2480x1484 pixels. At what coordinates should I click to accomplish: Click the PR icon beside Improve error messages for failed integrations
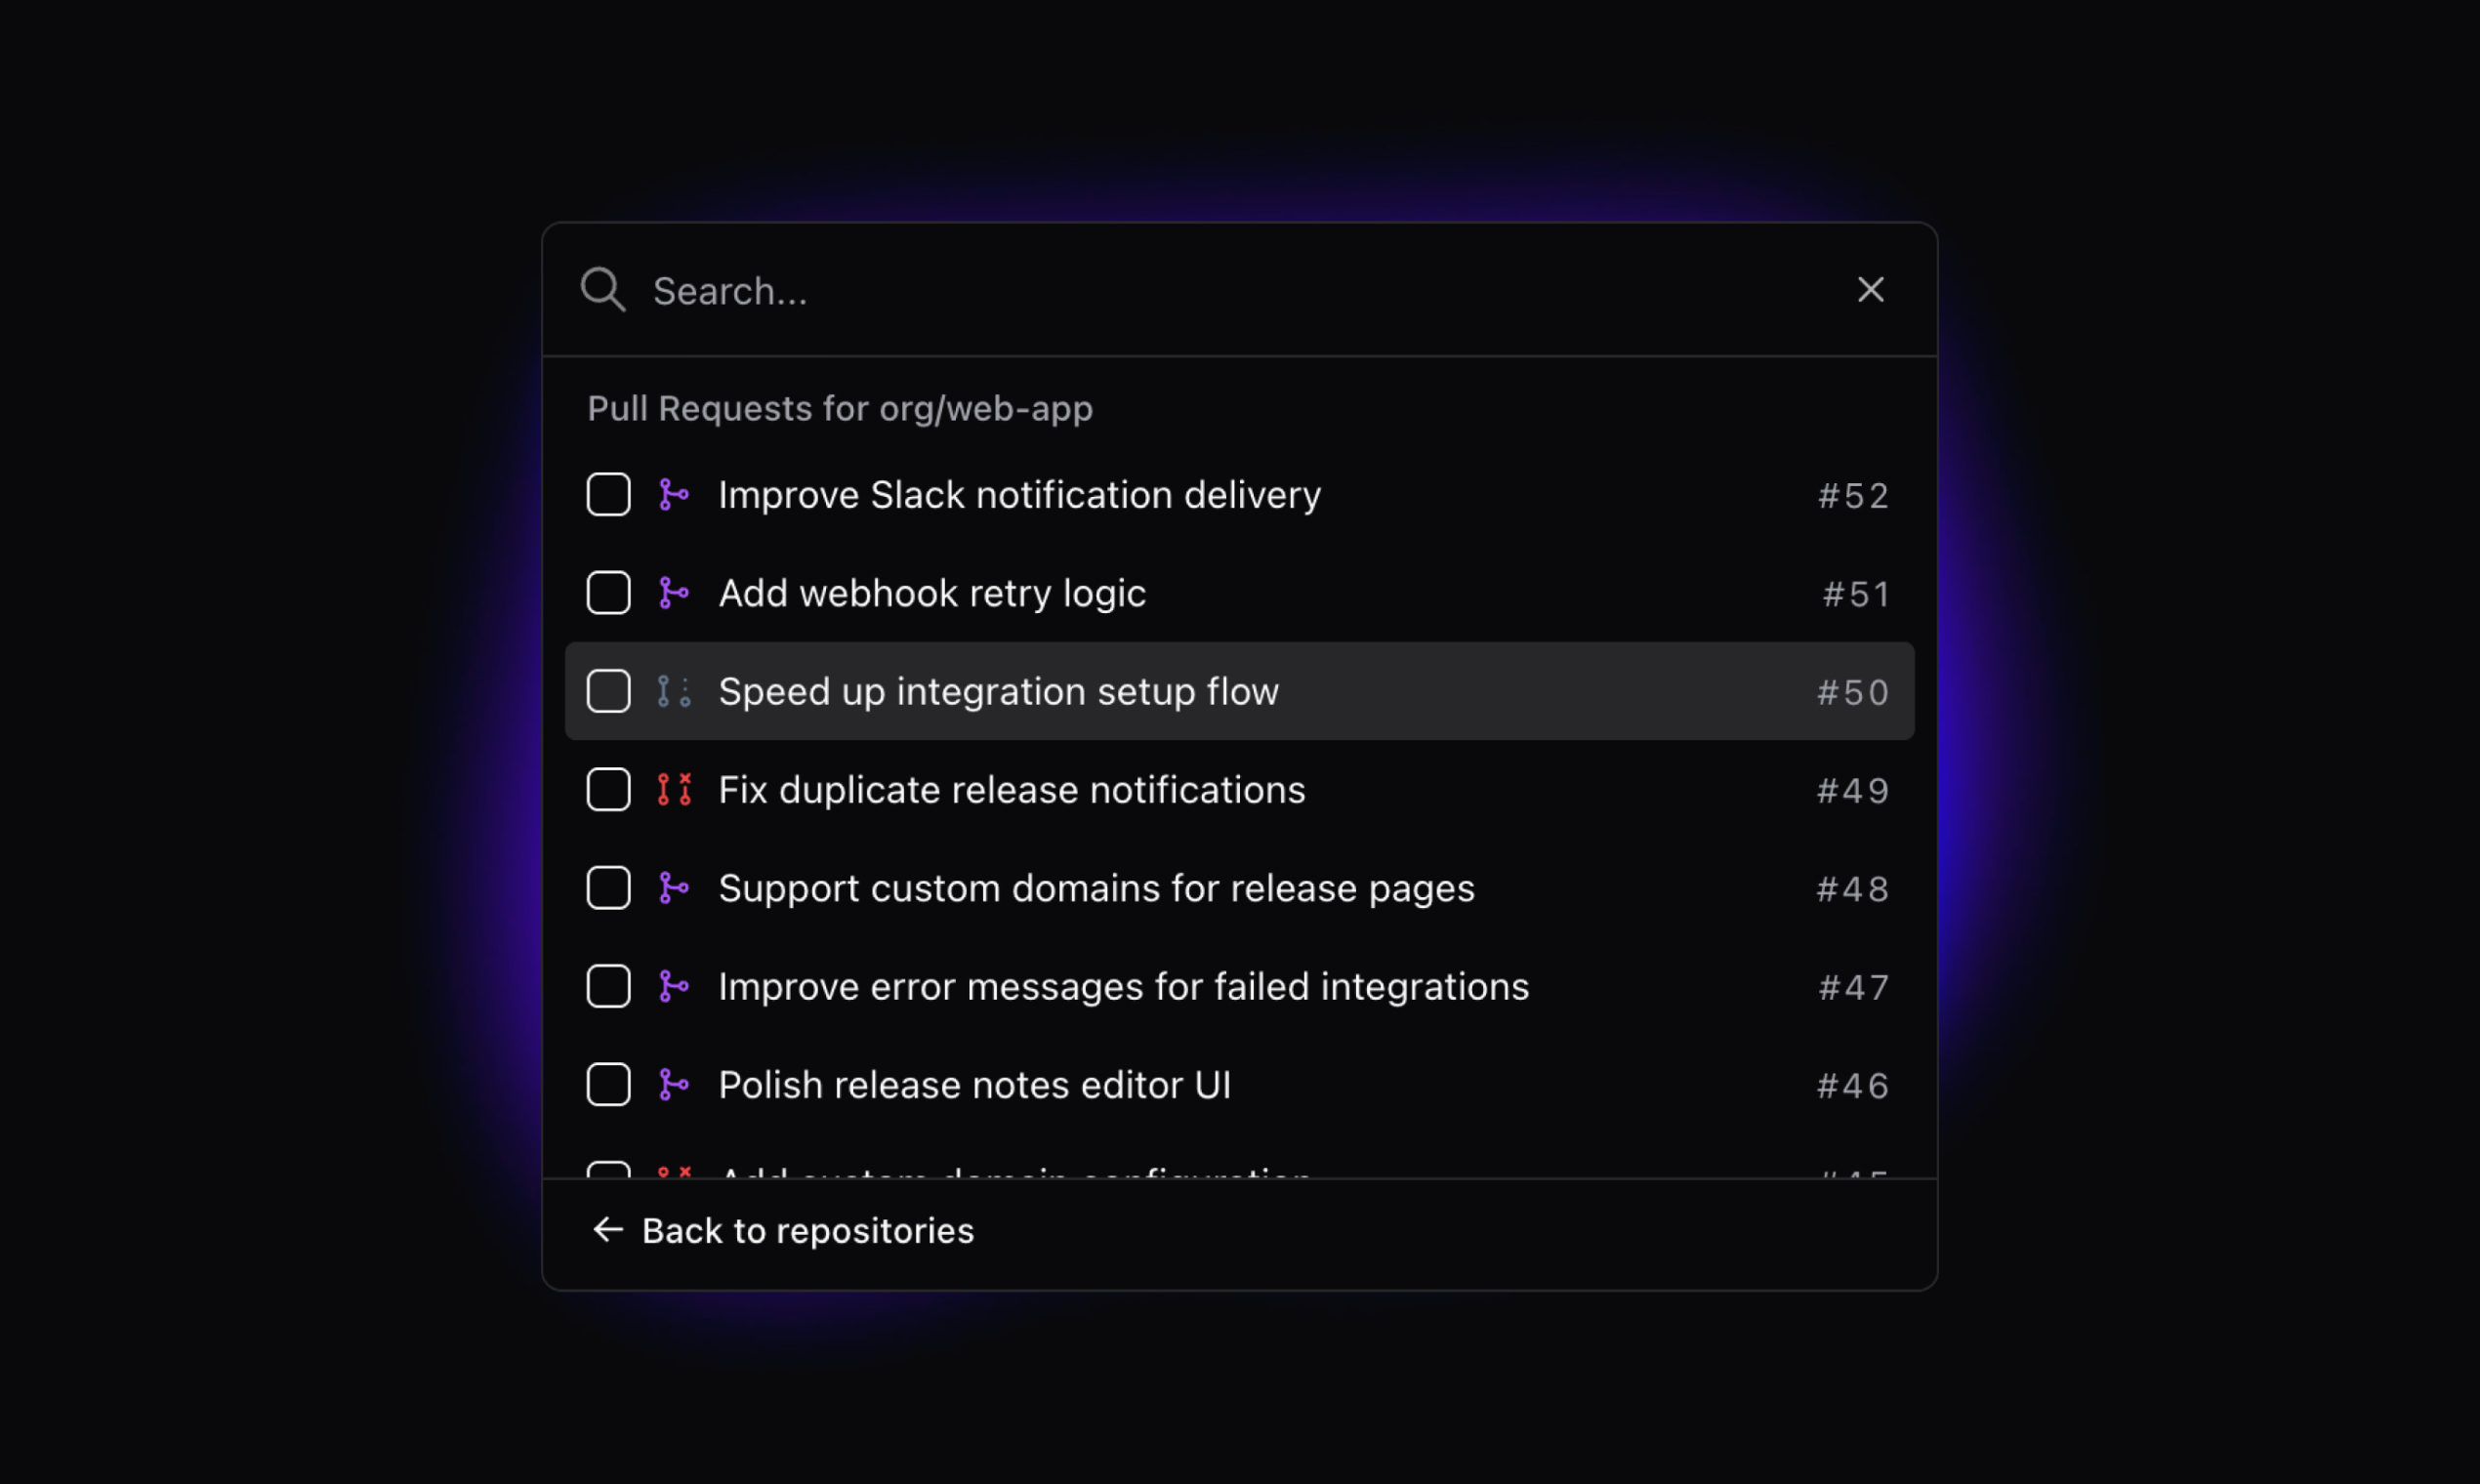click(x=675, y=986)
